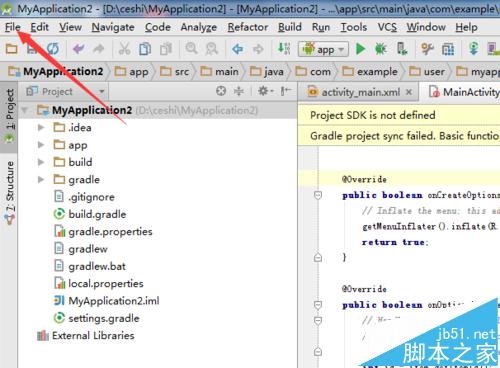This screenshot has width=500, height=368.
Task: Click the Project Structure icon
Action: (448, 49)
